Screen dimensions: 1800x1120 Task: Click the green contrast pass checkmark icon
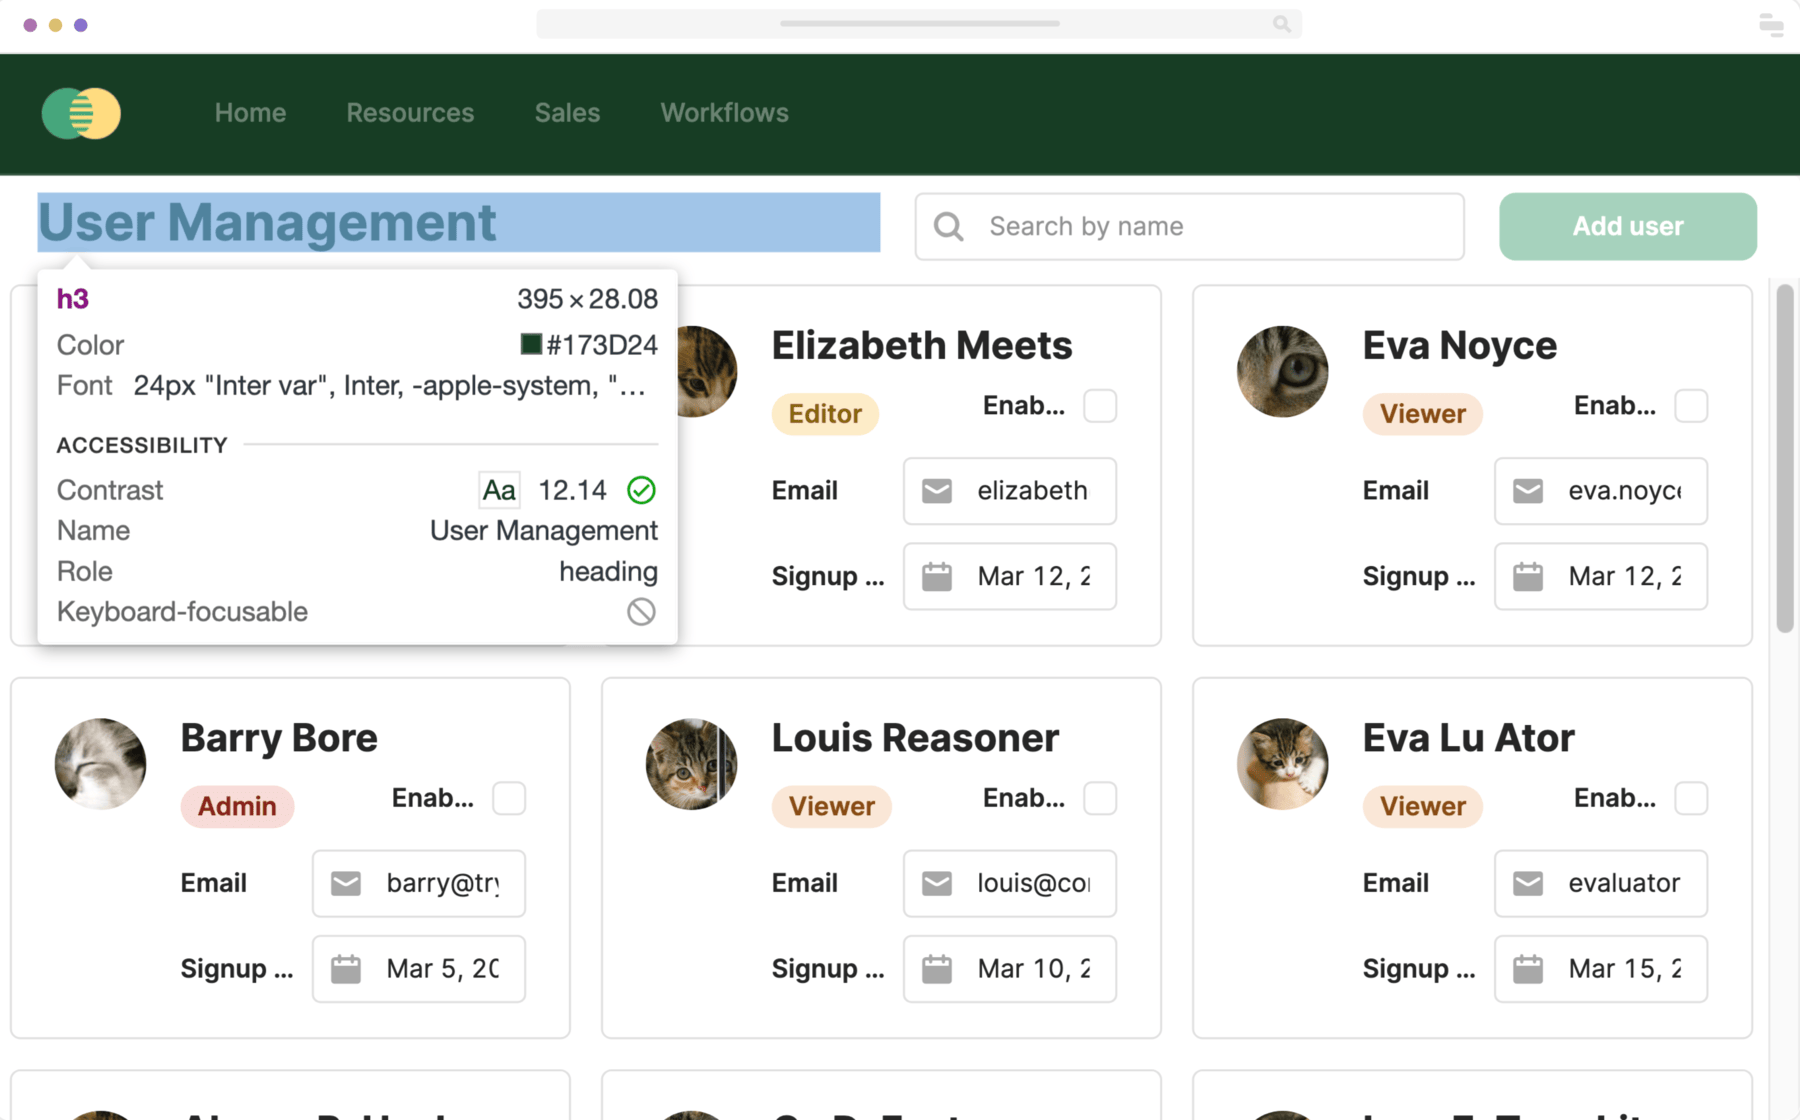click(641, 490)
